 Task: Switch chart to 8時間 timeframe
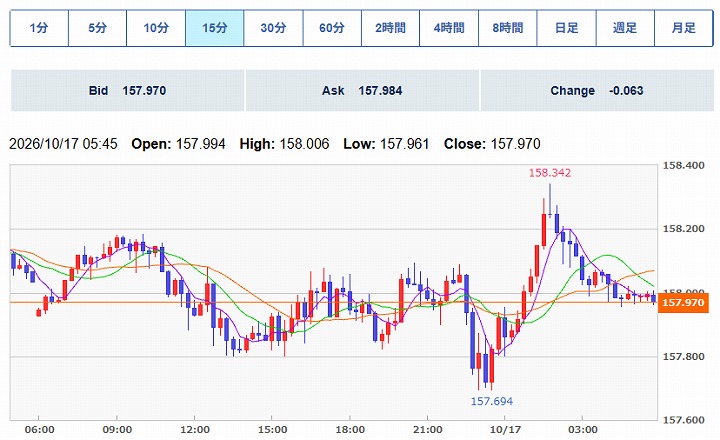click(508, 28)
